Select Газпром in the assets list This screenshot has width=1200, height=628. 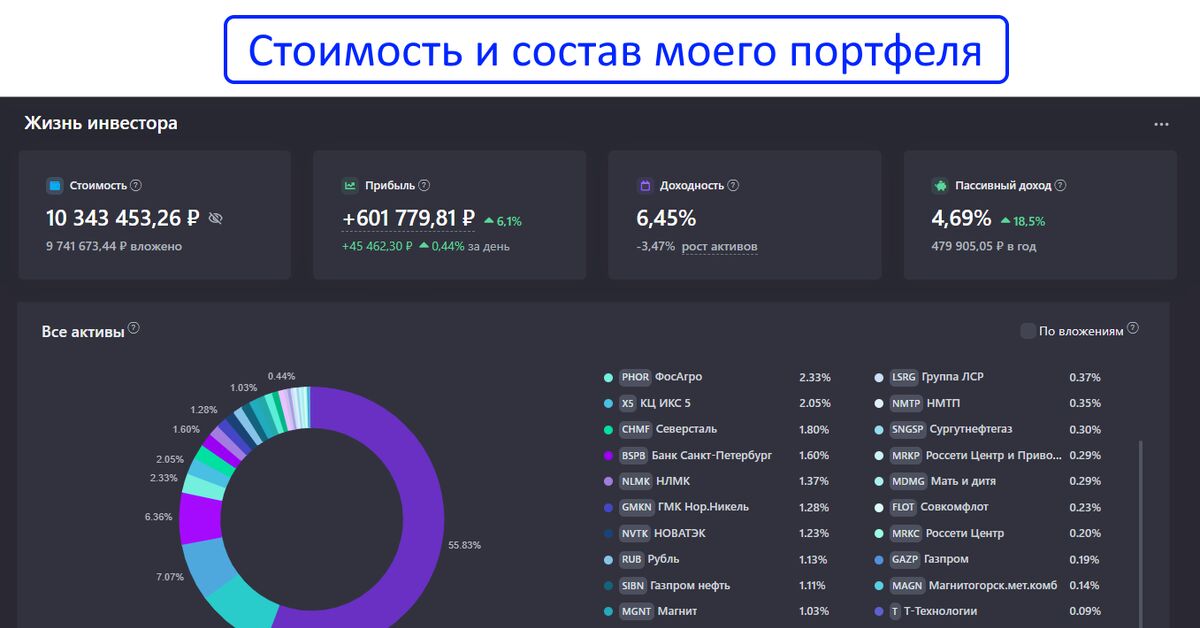point(945,560)
